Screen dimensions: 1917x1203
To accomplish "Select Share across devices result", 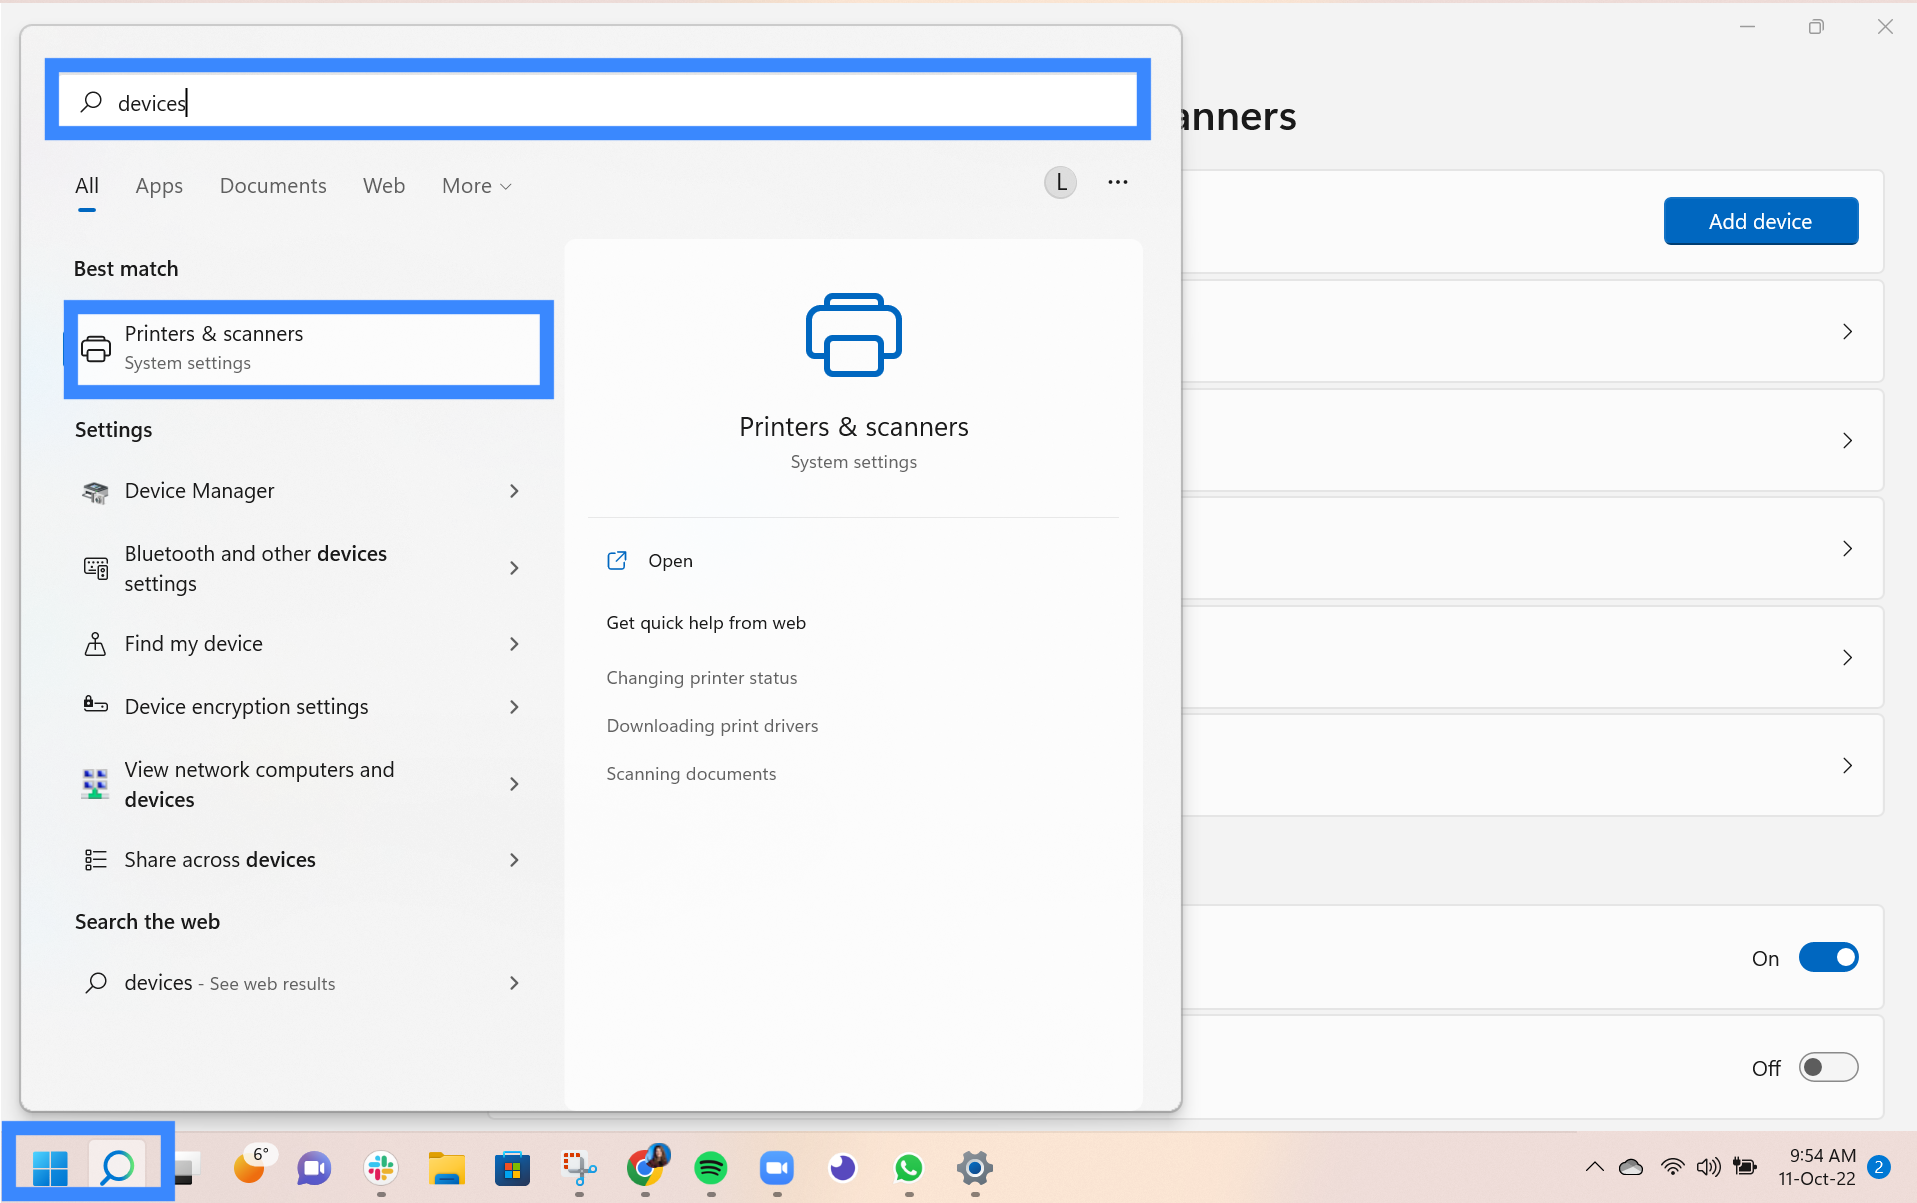I will 300,860.
